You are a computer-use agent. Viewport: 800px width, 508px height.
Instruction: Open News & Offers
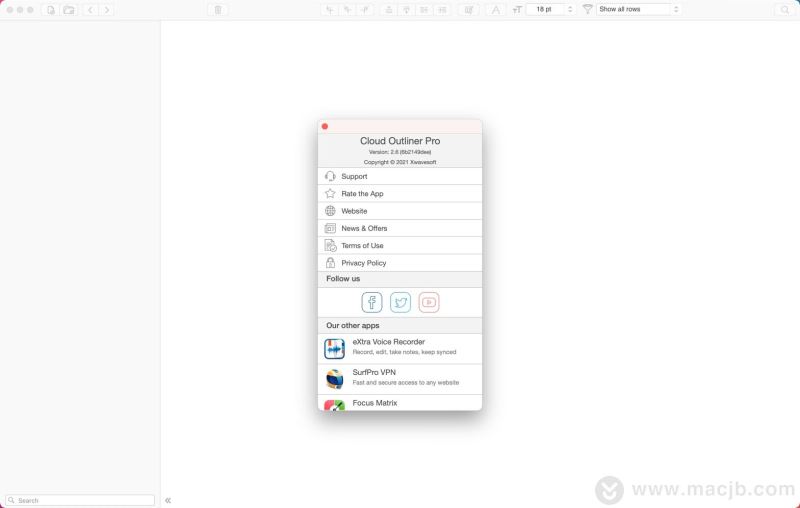point(400,228)
